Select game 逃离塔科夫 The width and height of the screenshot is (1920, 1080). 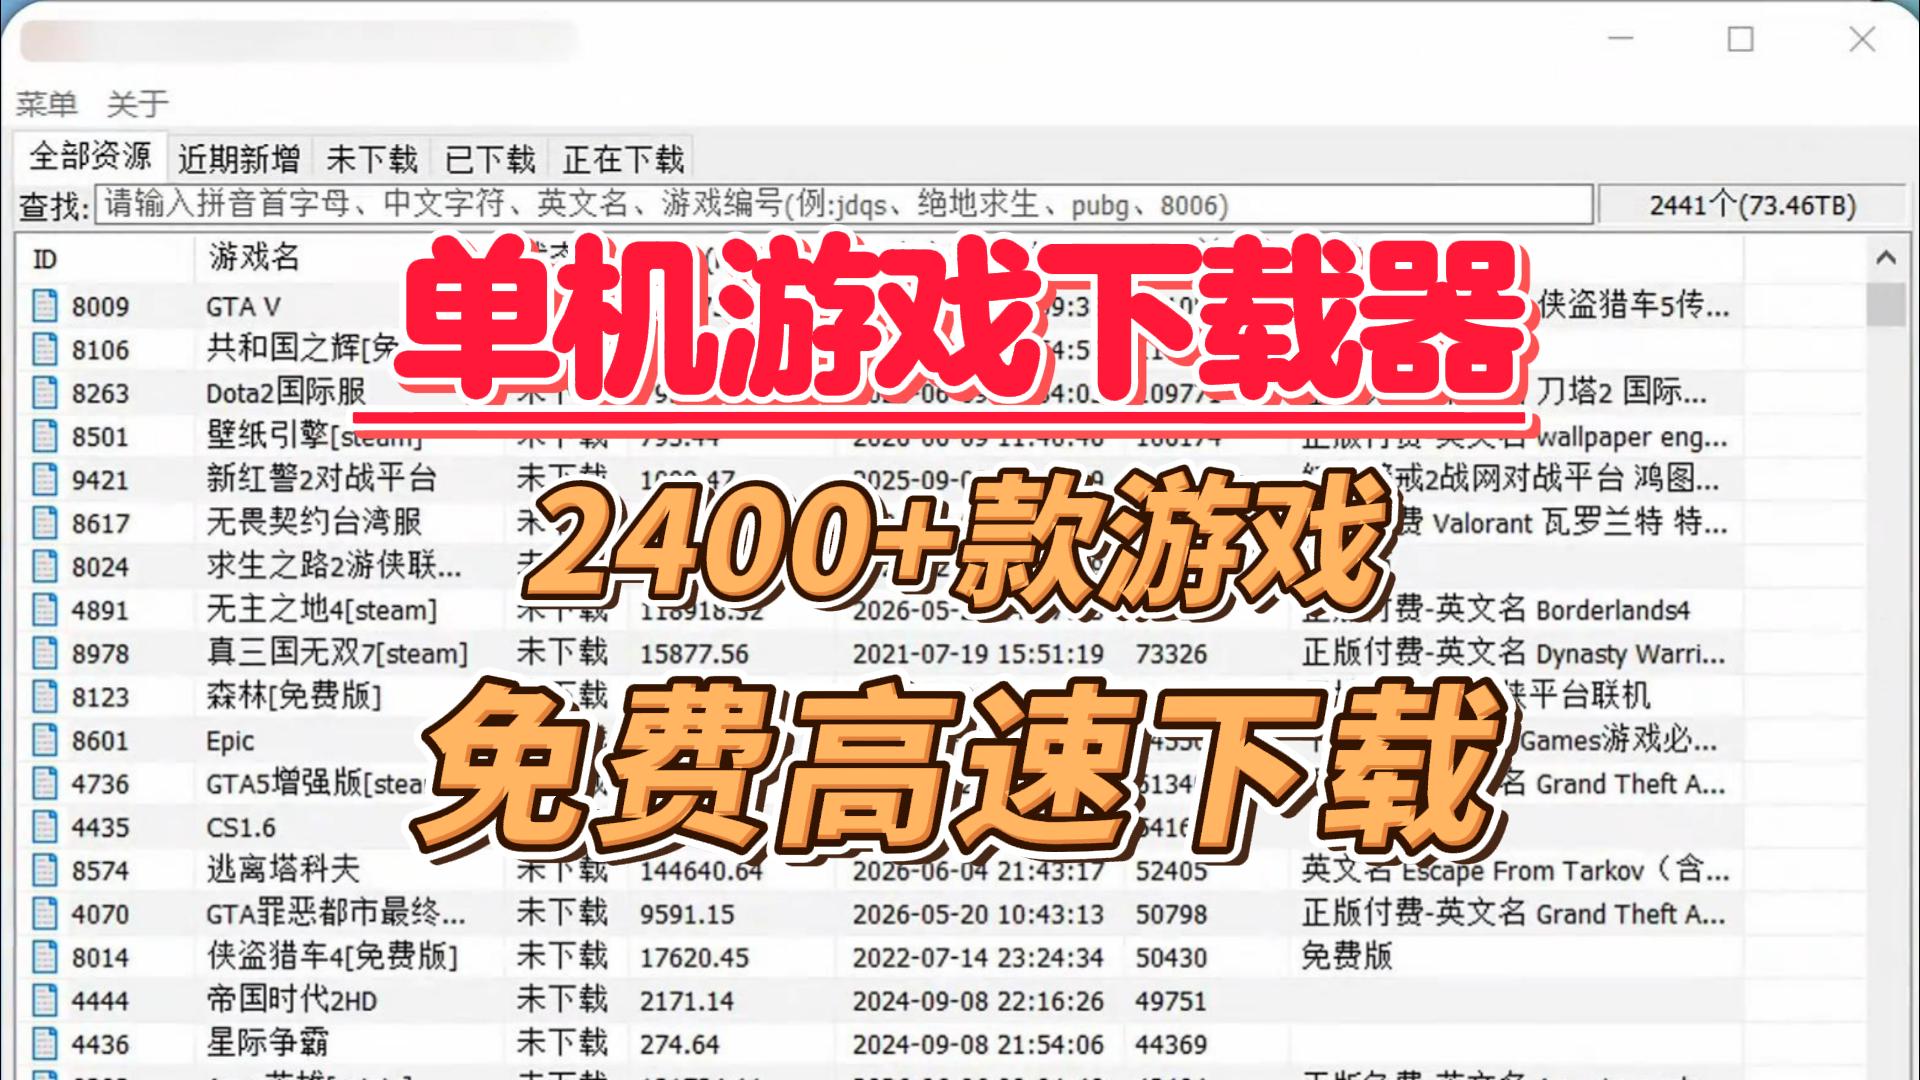tap(283, 870)
